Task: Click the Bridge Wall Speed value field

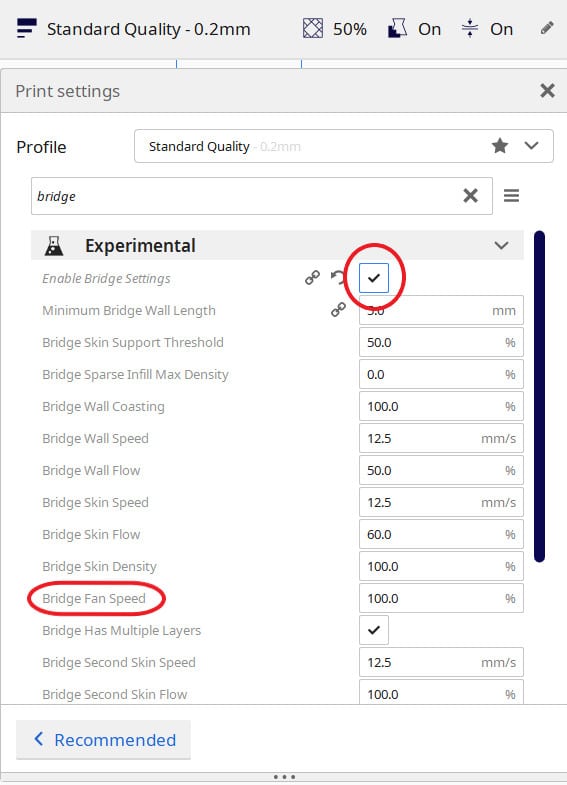Action: point(441,439)
